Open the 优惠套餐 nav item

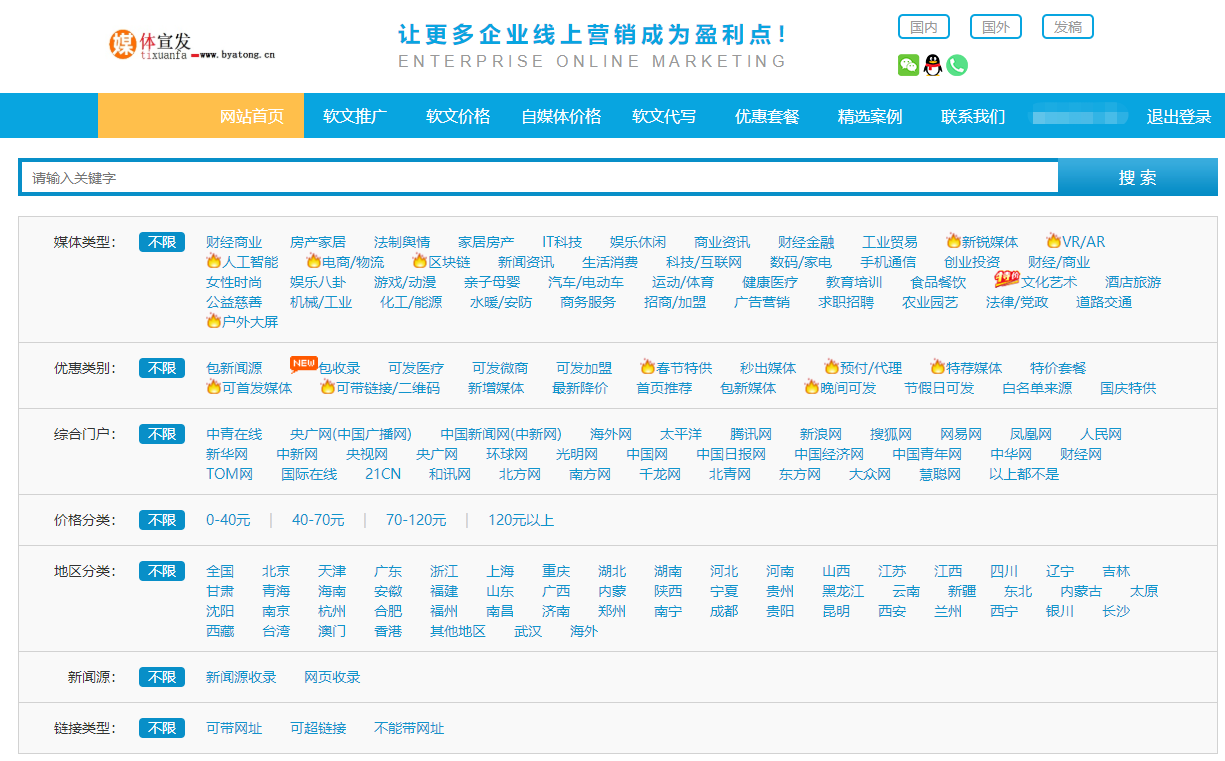[767, 116]
